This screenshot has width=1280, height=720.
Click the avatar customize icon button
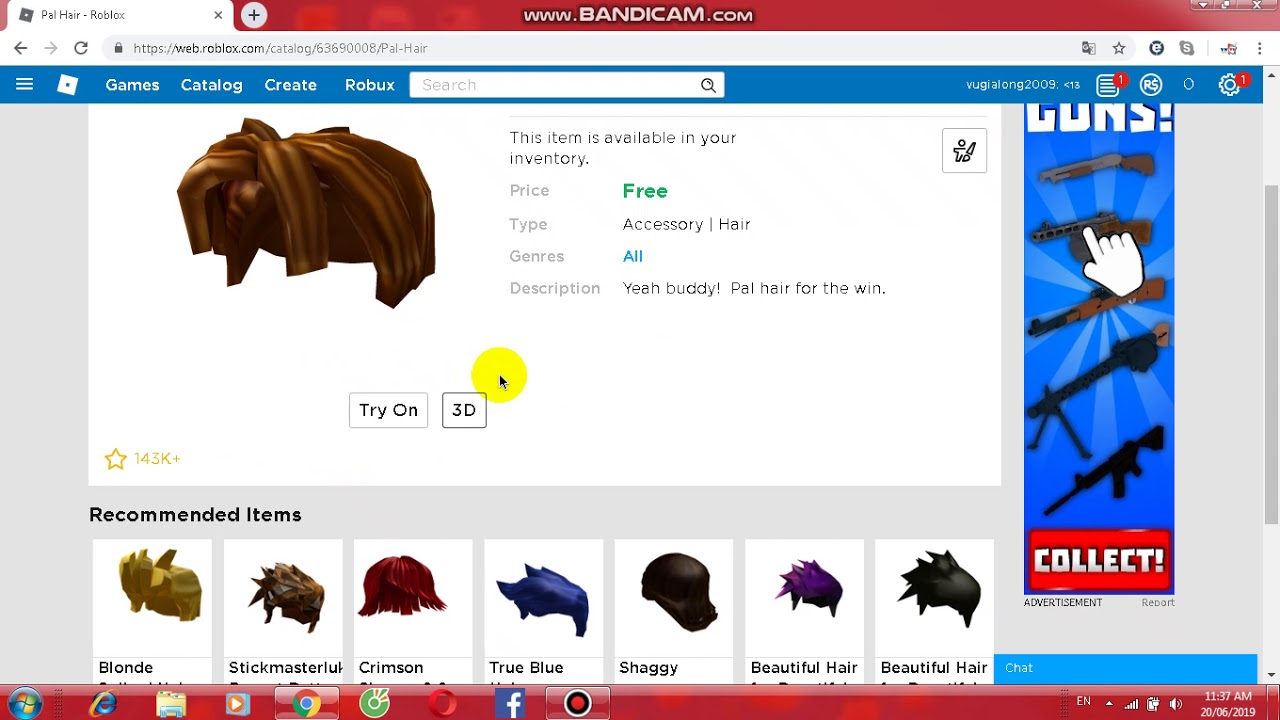pyautogui.click(x=964, y=151)
